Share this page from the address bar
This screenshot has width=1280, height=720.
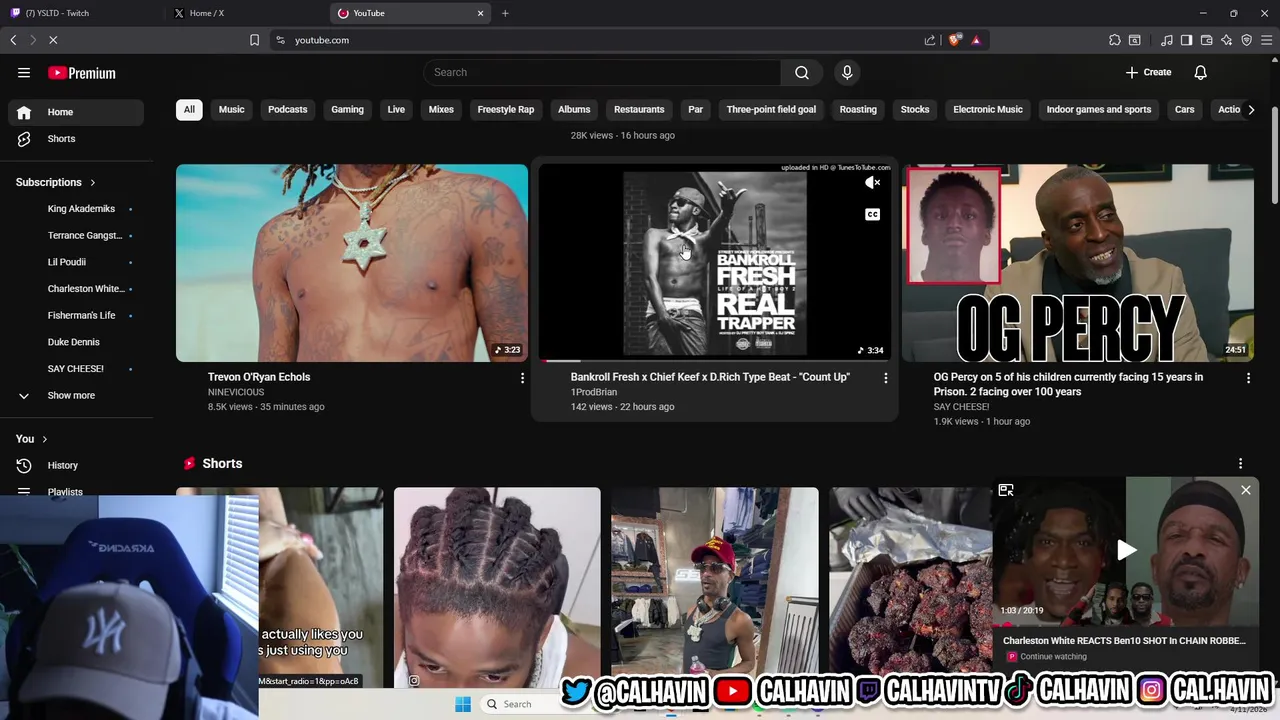[930, 40]
